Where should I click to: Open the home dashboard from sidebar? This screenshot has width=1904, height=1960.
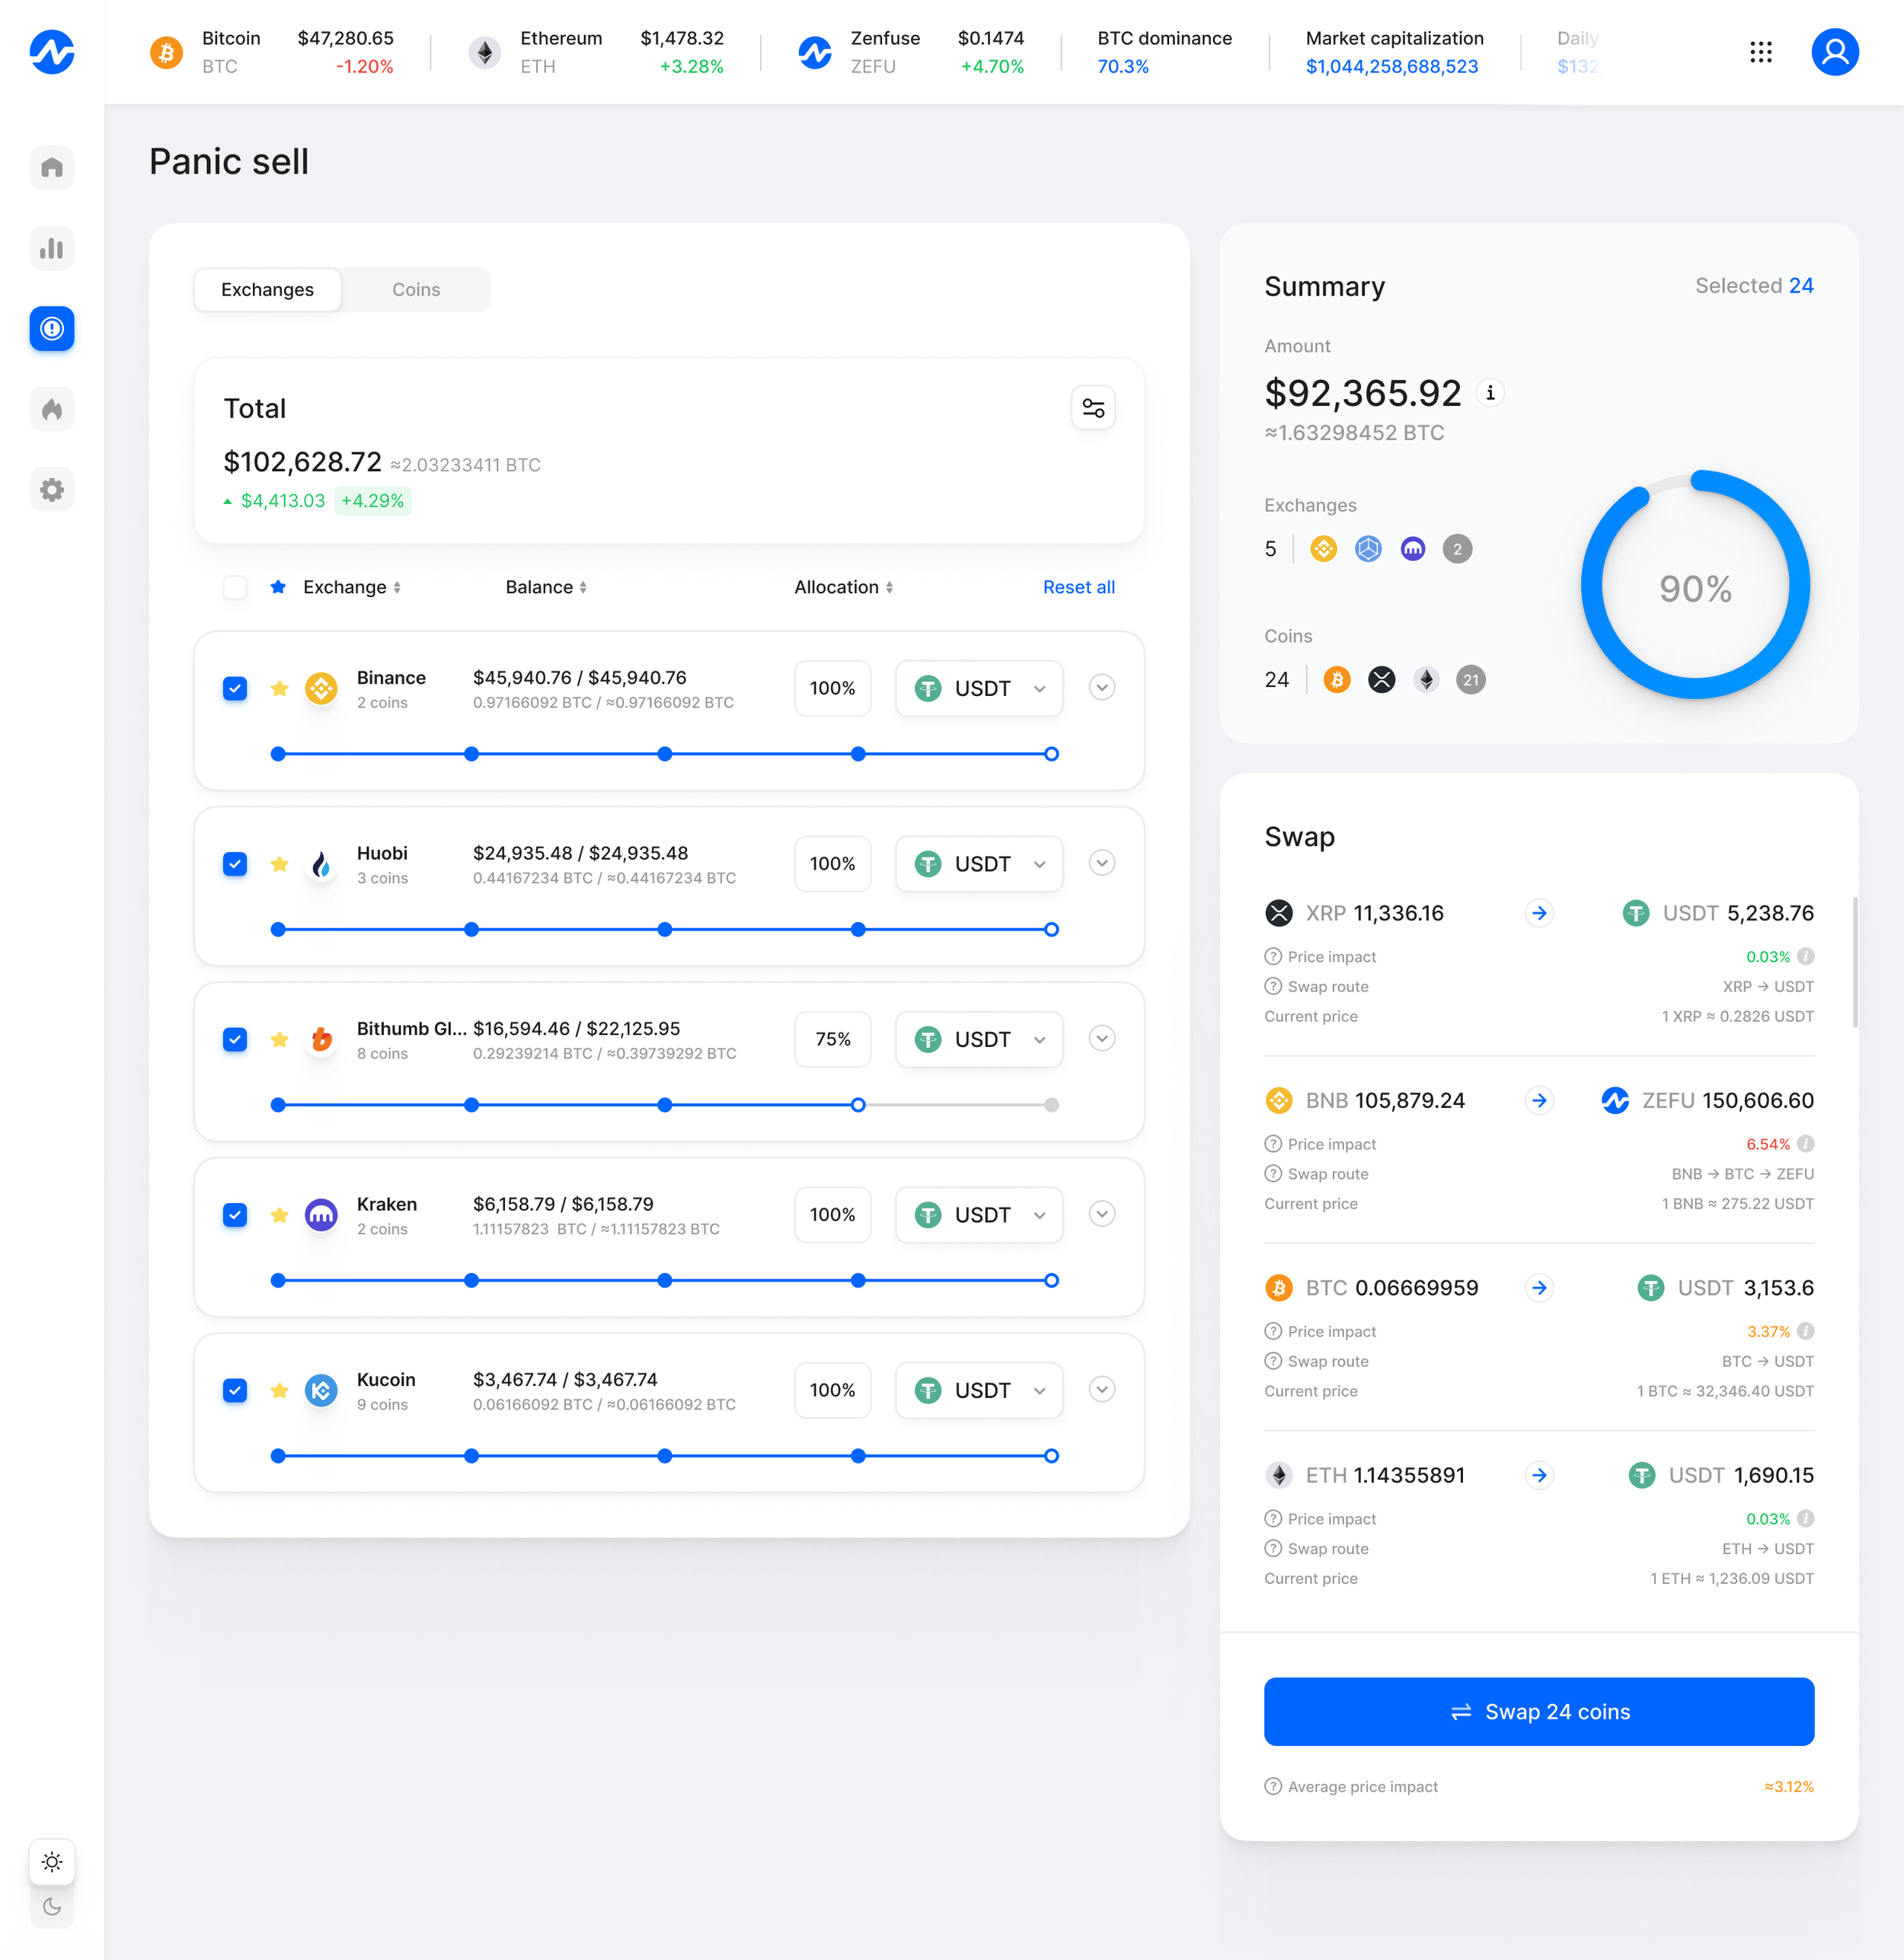coord(52,168)
